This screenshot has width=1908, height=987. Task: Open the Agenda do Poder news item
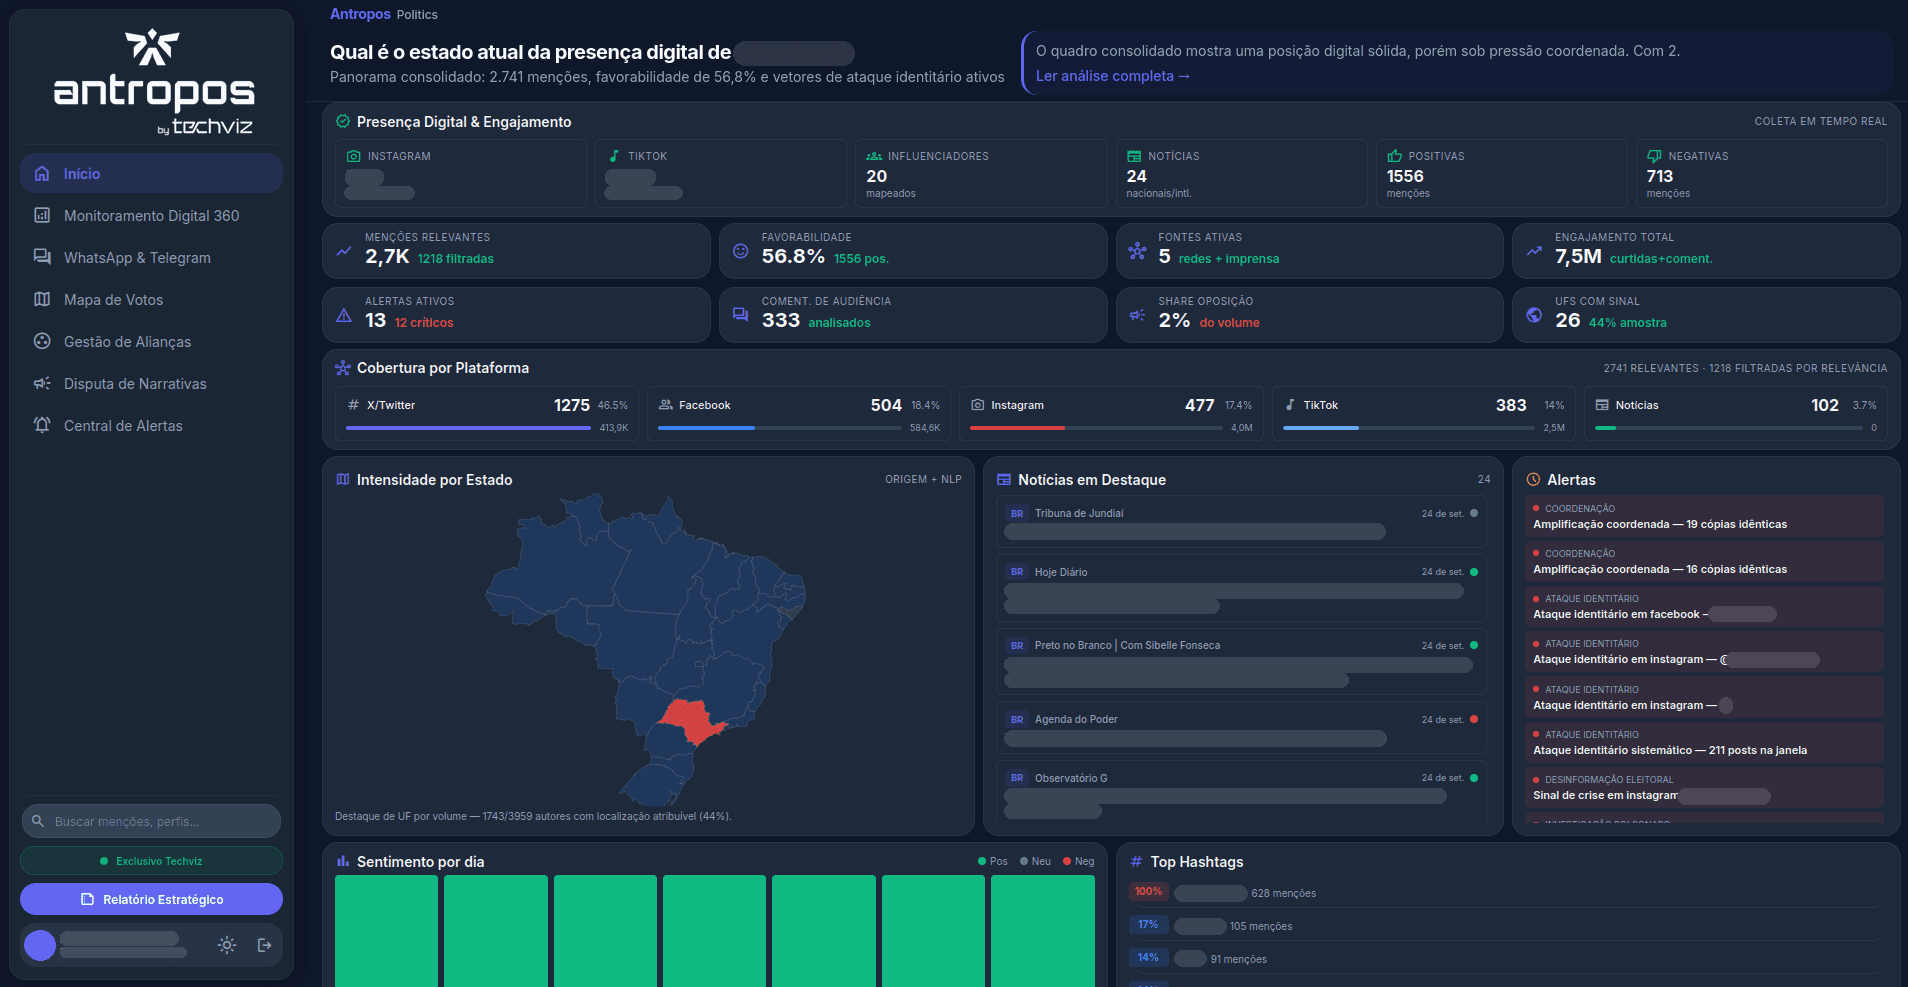click(x=1241, y=728)
